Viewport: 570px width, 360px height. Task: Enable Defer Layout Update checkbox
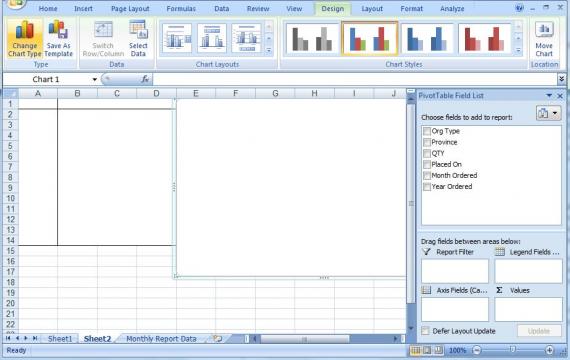point(425,331)
